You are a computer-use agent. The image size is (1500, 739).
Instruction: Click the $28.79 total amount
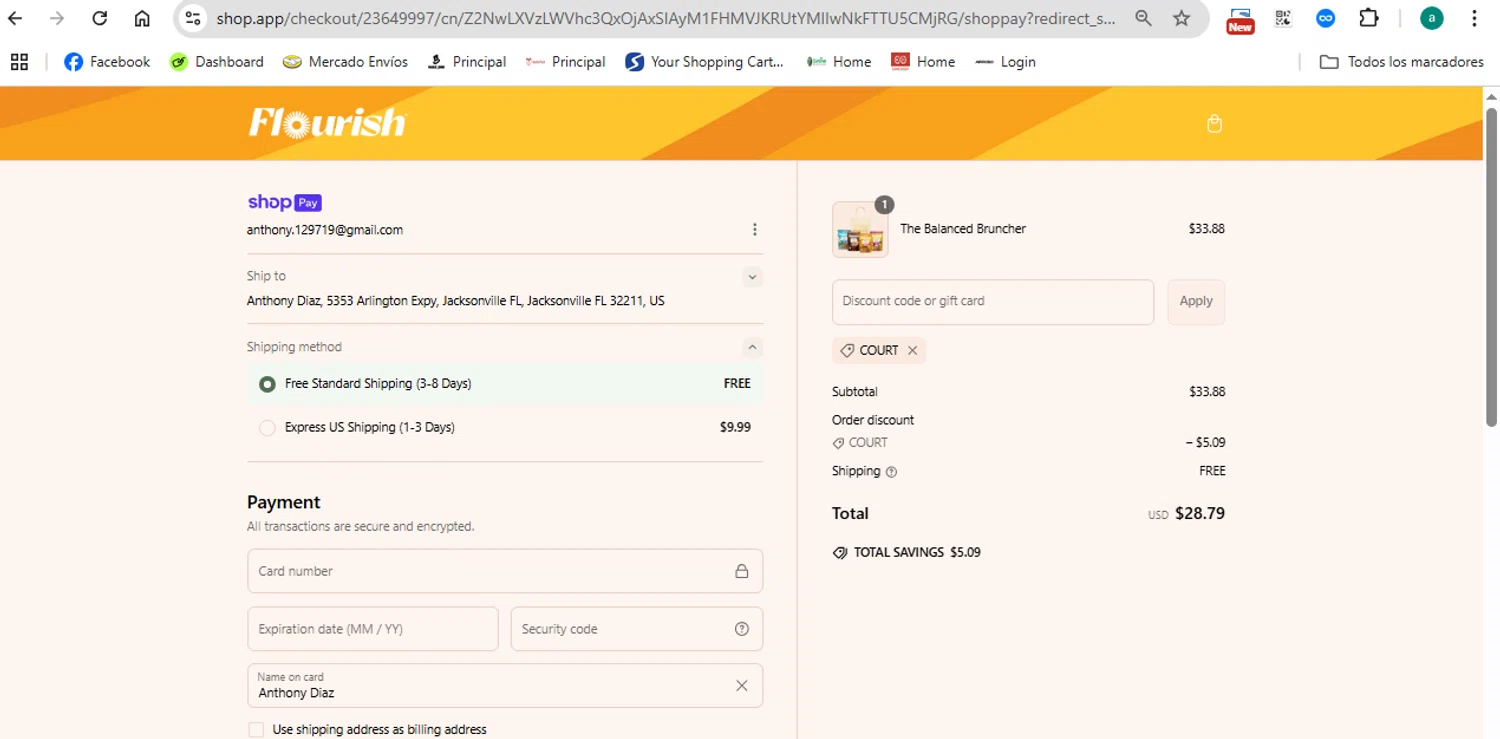pos(1200,514)
